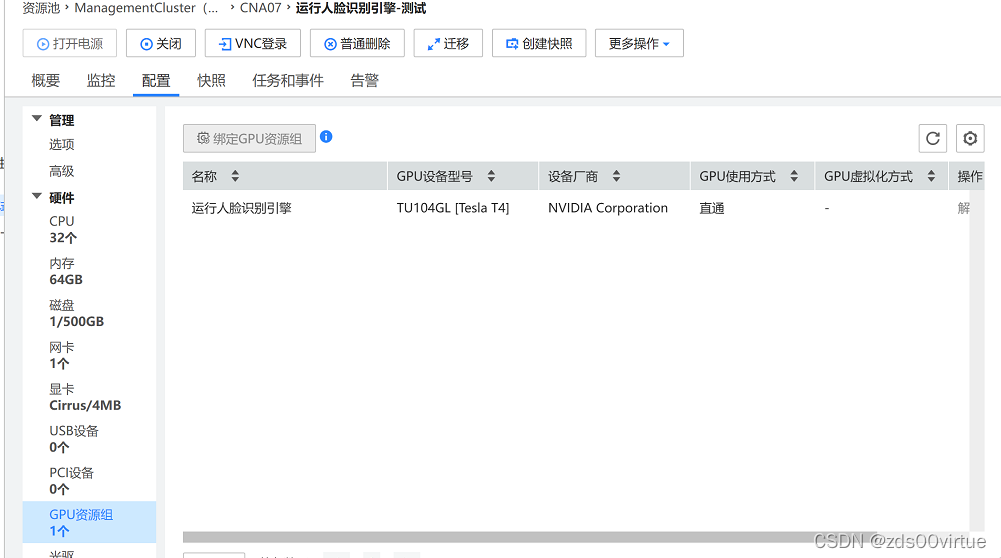Click the 解 unbind link in row
1001x558 pixels.
pyautogui.click(x=963, y=208)
